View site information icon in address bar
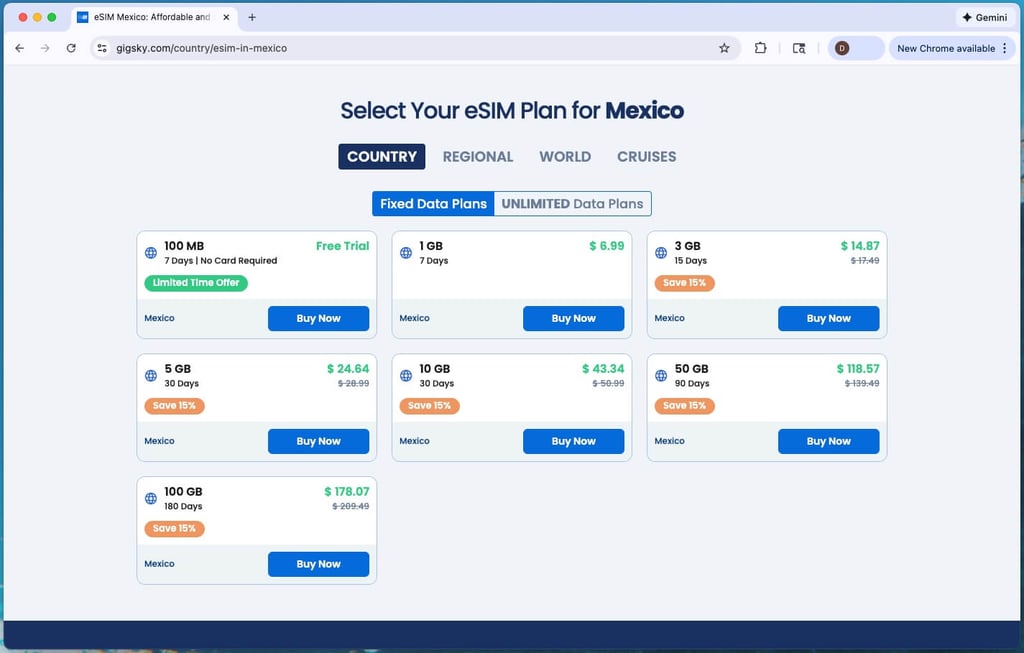 click(102, 48)
